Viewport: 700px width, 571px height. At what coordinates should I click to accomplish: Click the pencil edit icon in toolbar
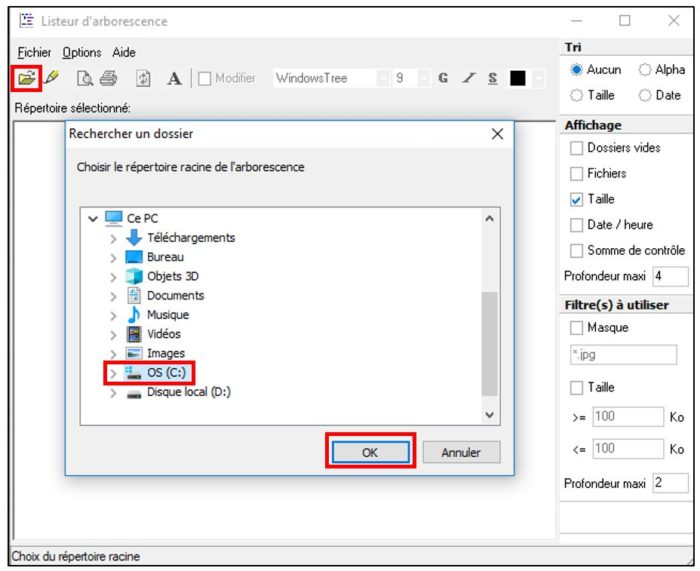tap(51, 77)
